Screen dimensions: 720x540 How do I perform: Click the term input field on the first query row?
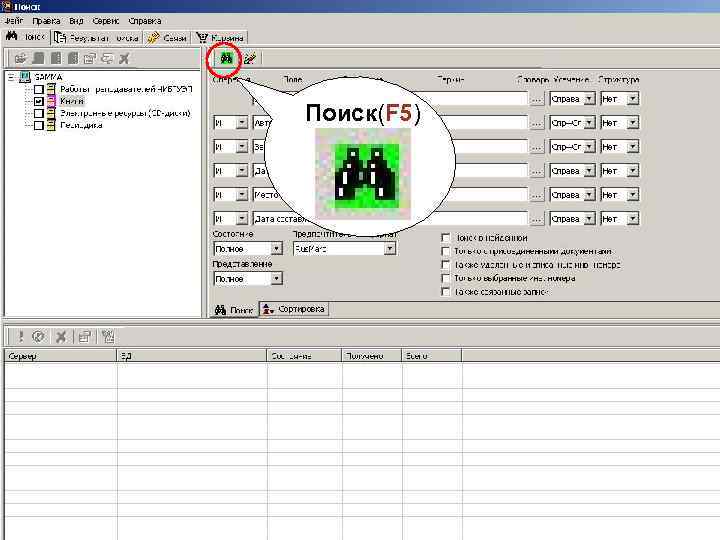(x=480, y=99)
